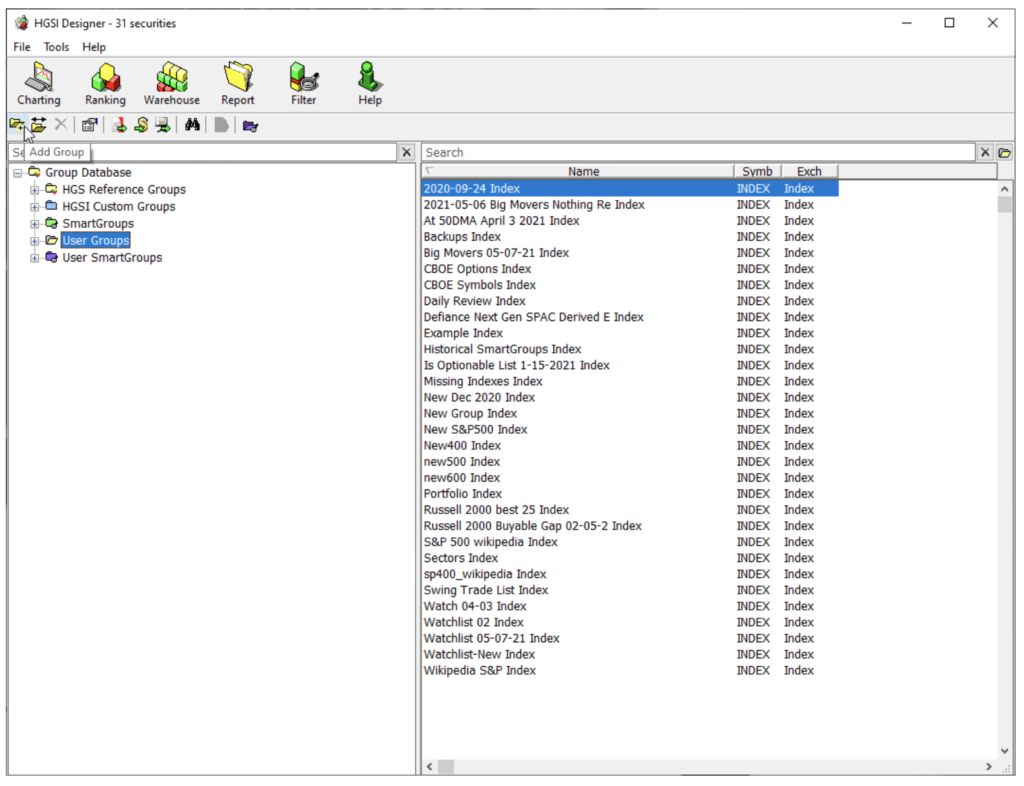Click the folder with double arrows icon

pos(39,125)
